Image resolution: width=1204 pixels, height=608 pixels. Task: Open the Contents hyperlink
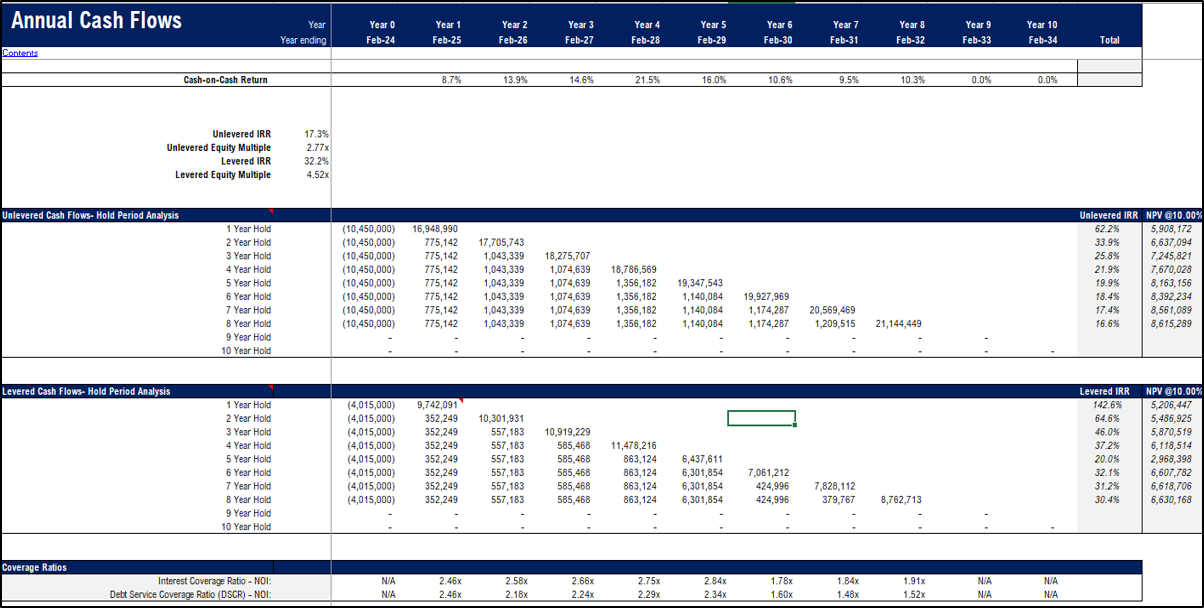pos(20,53)
